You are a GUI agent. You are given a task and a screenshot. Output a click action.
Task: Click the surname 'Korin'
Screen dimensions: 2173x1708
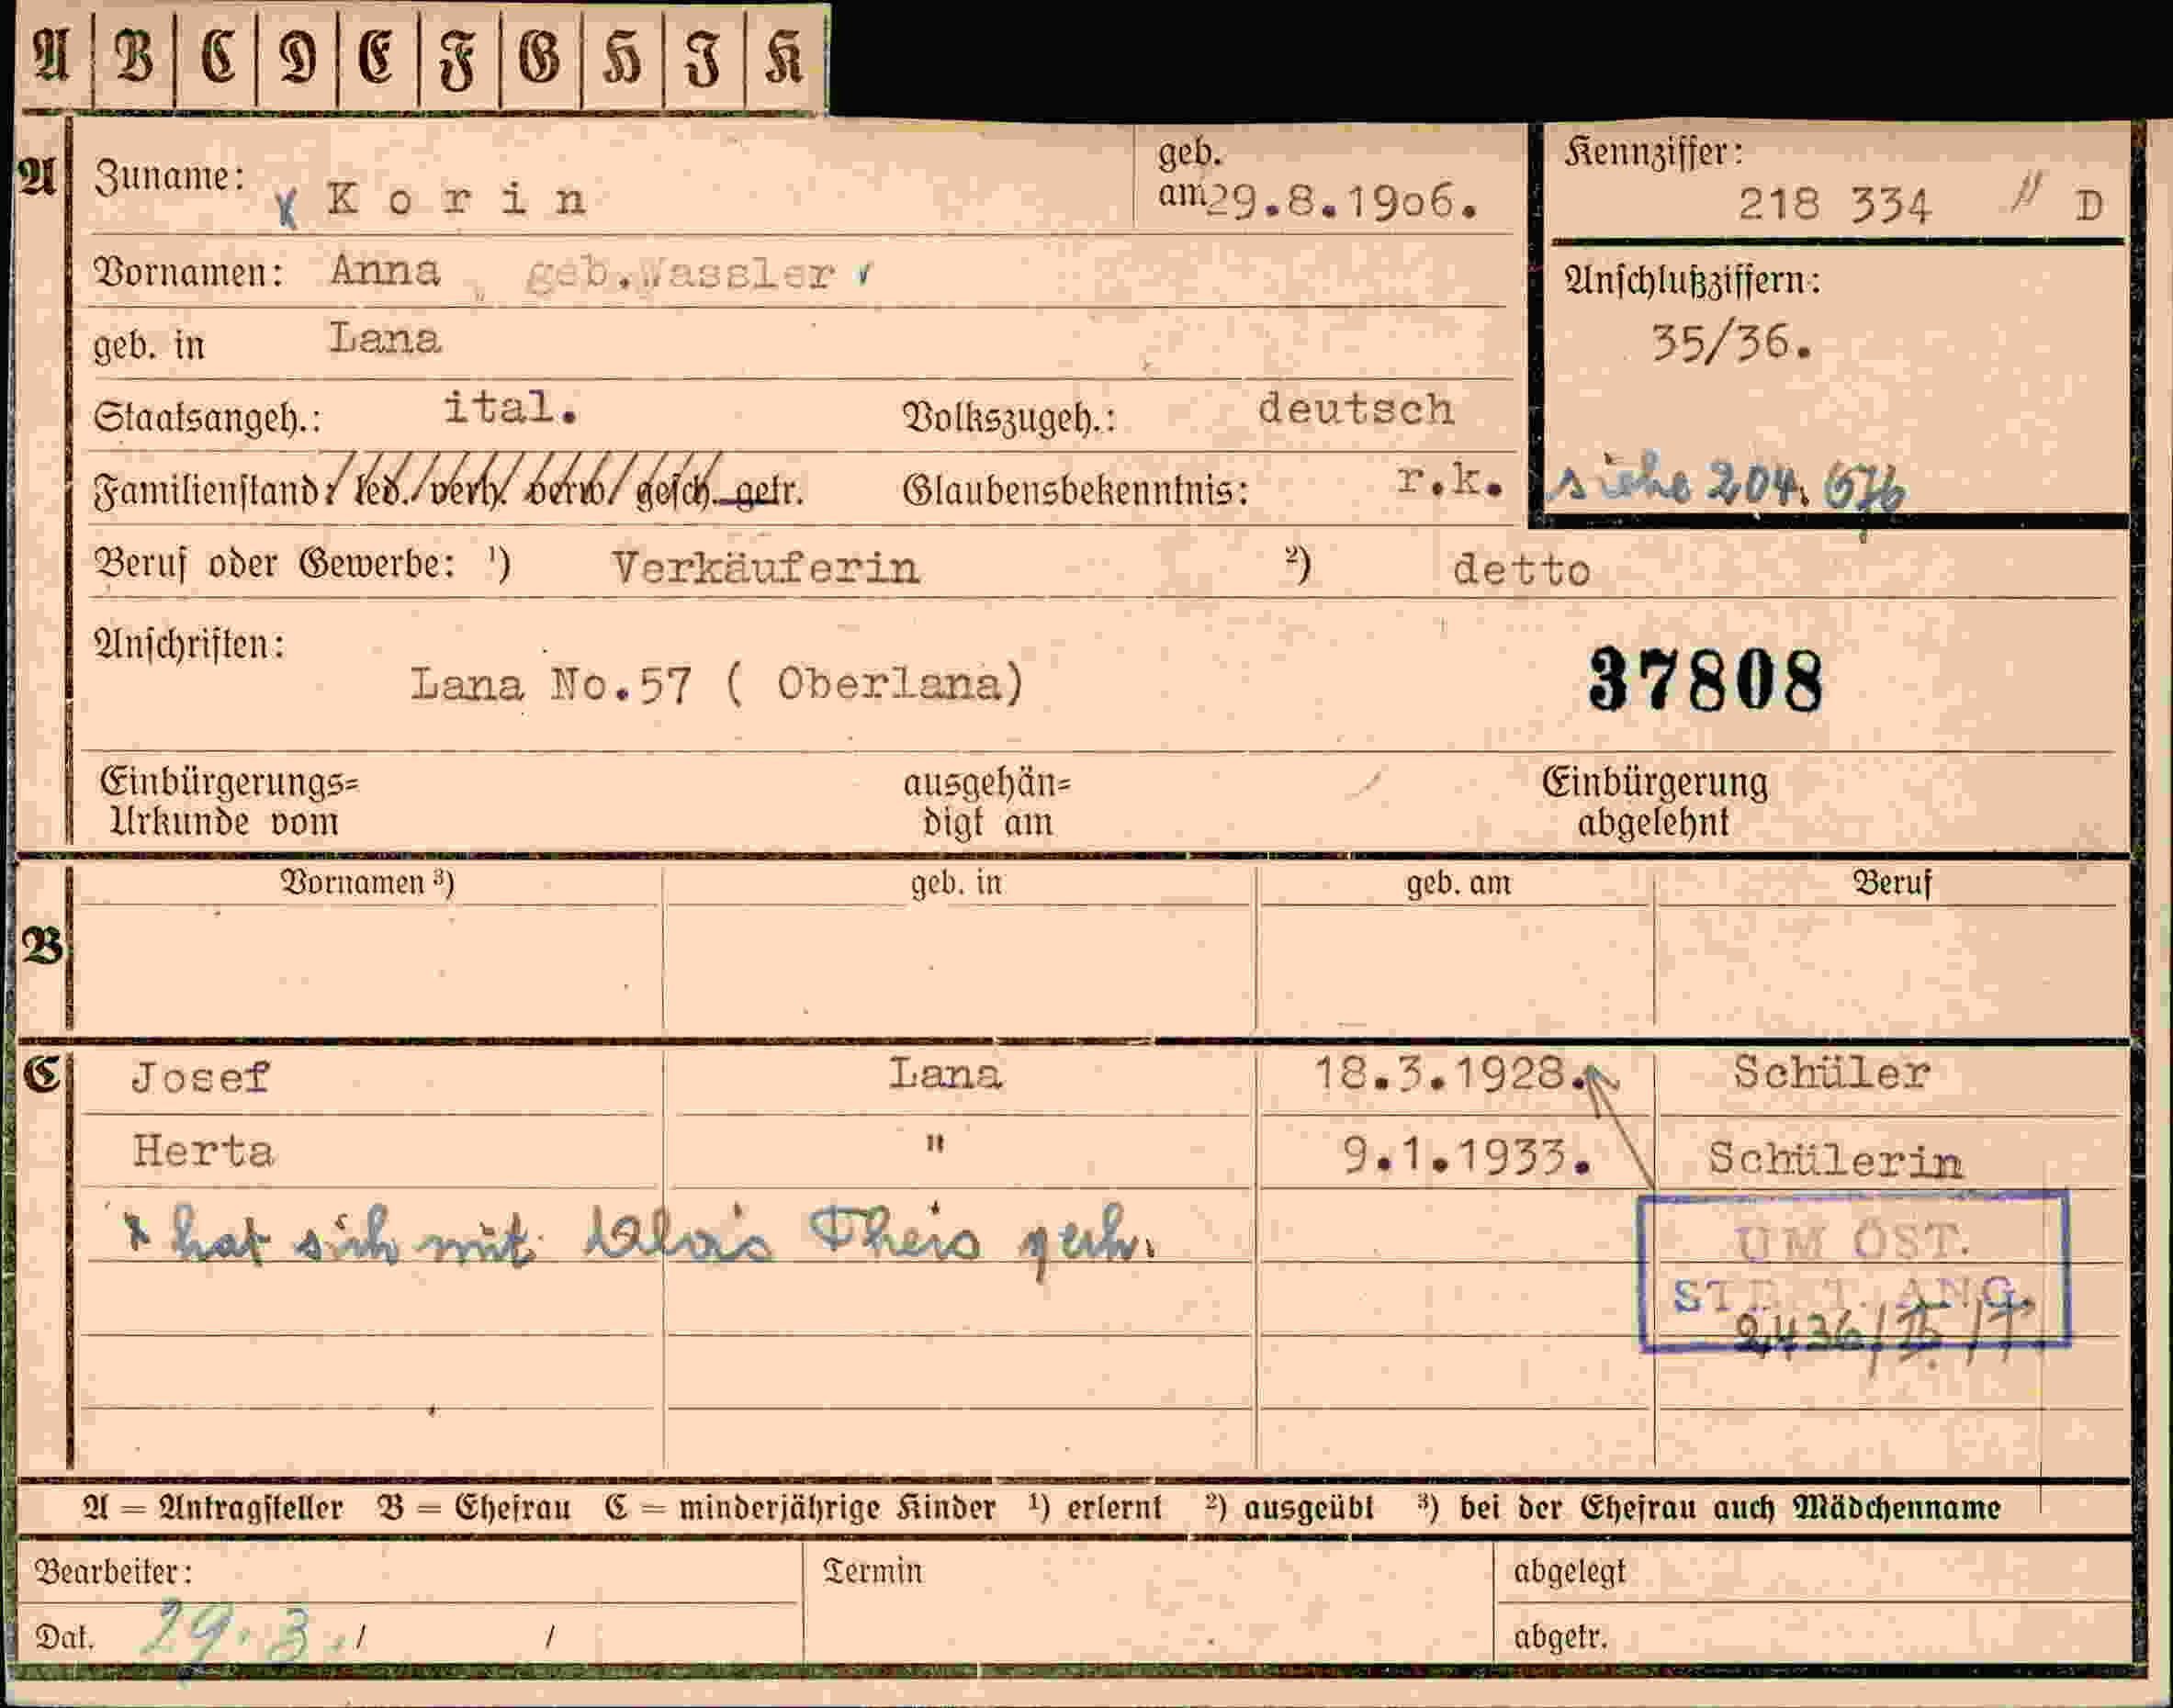coord(456,200)
